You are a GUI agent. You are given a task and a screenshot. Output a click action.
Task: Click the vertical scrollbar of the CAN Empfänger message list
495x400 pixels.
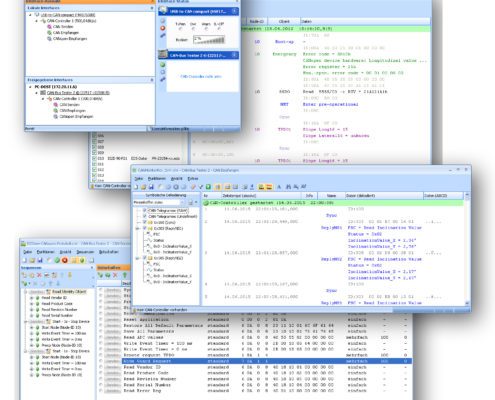467,248
